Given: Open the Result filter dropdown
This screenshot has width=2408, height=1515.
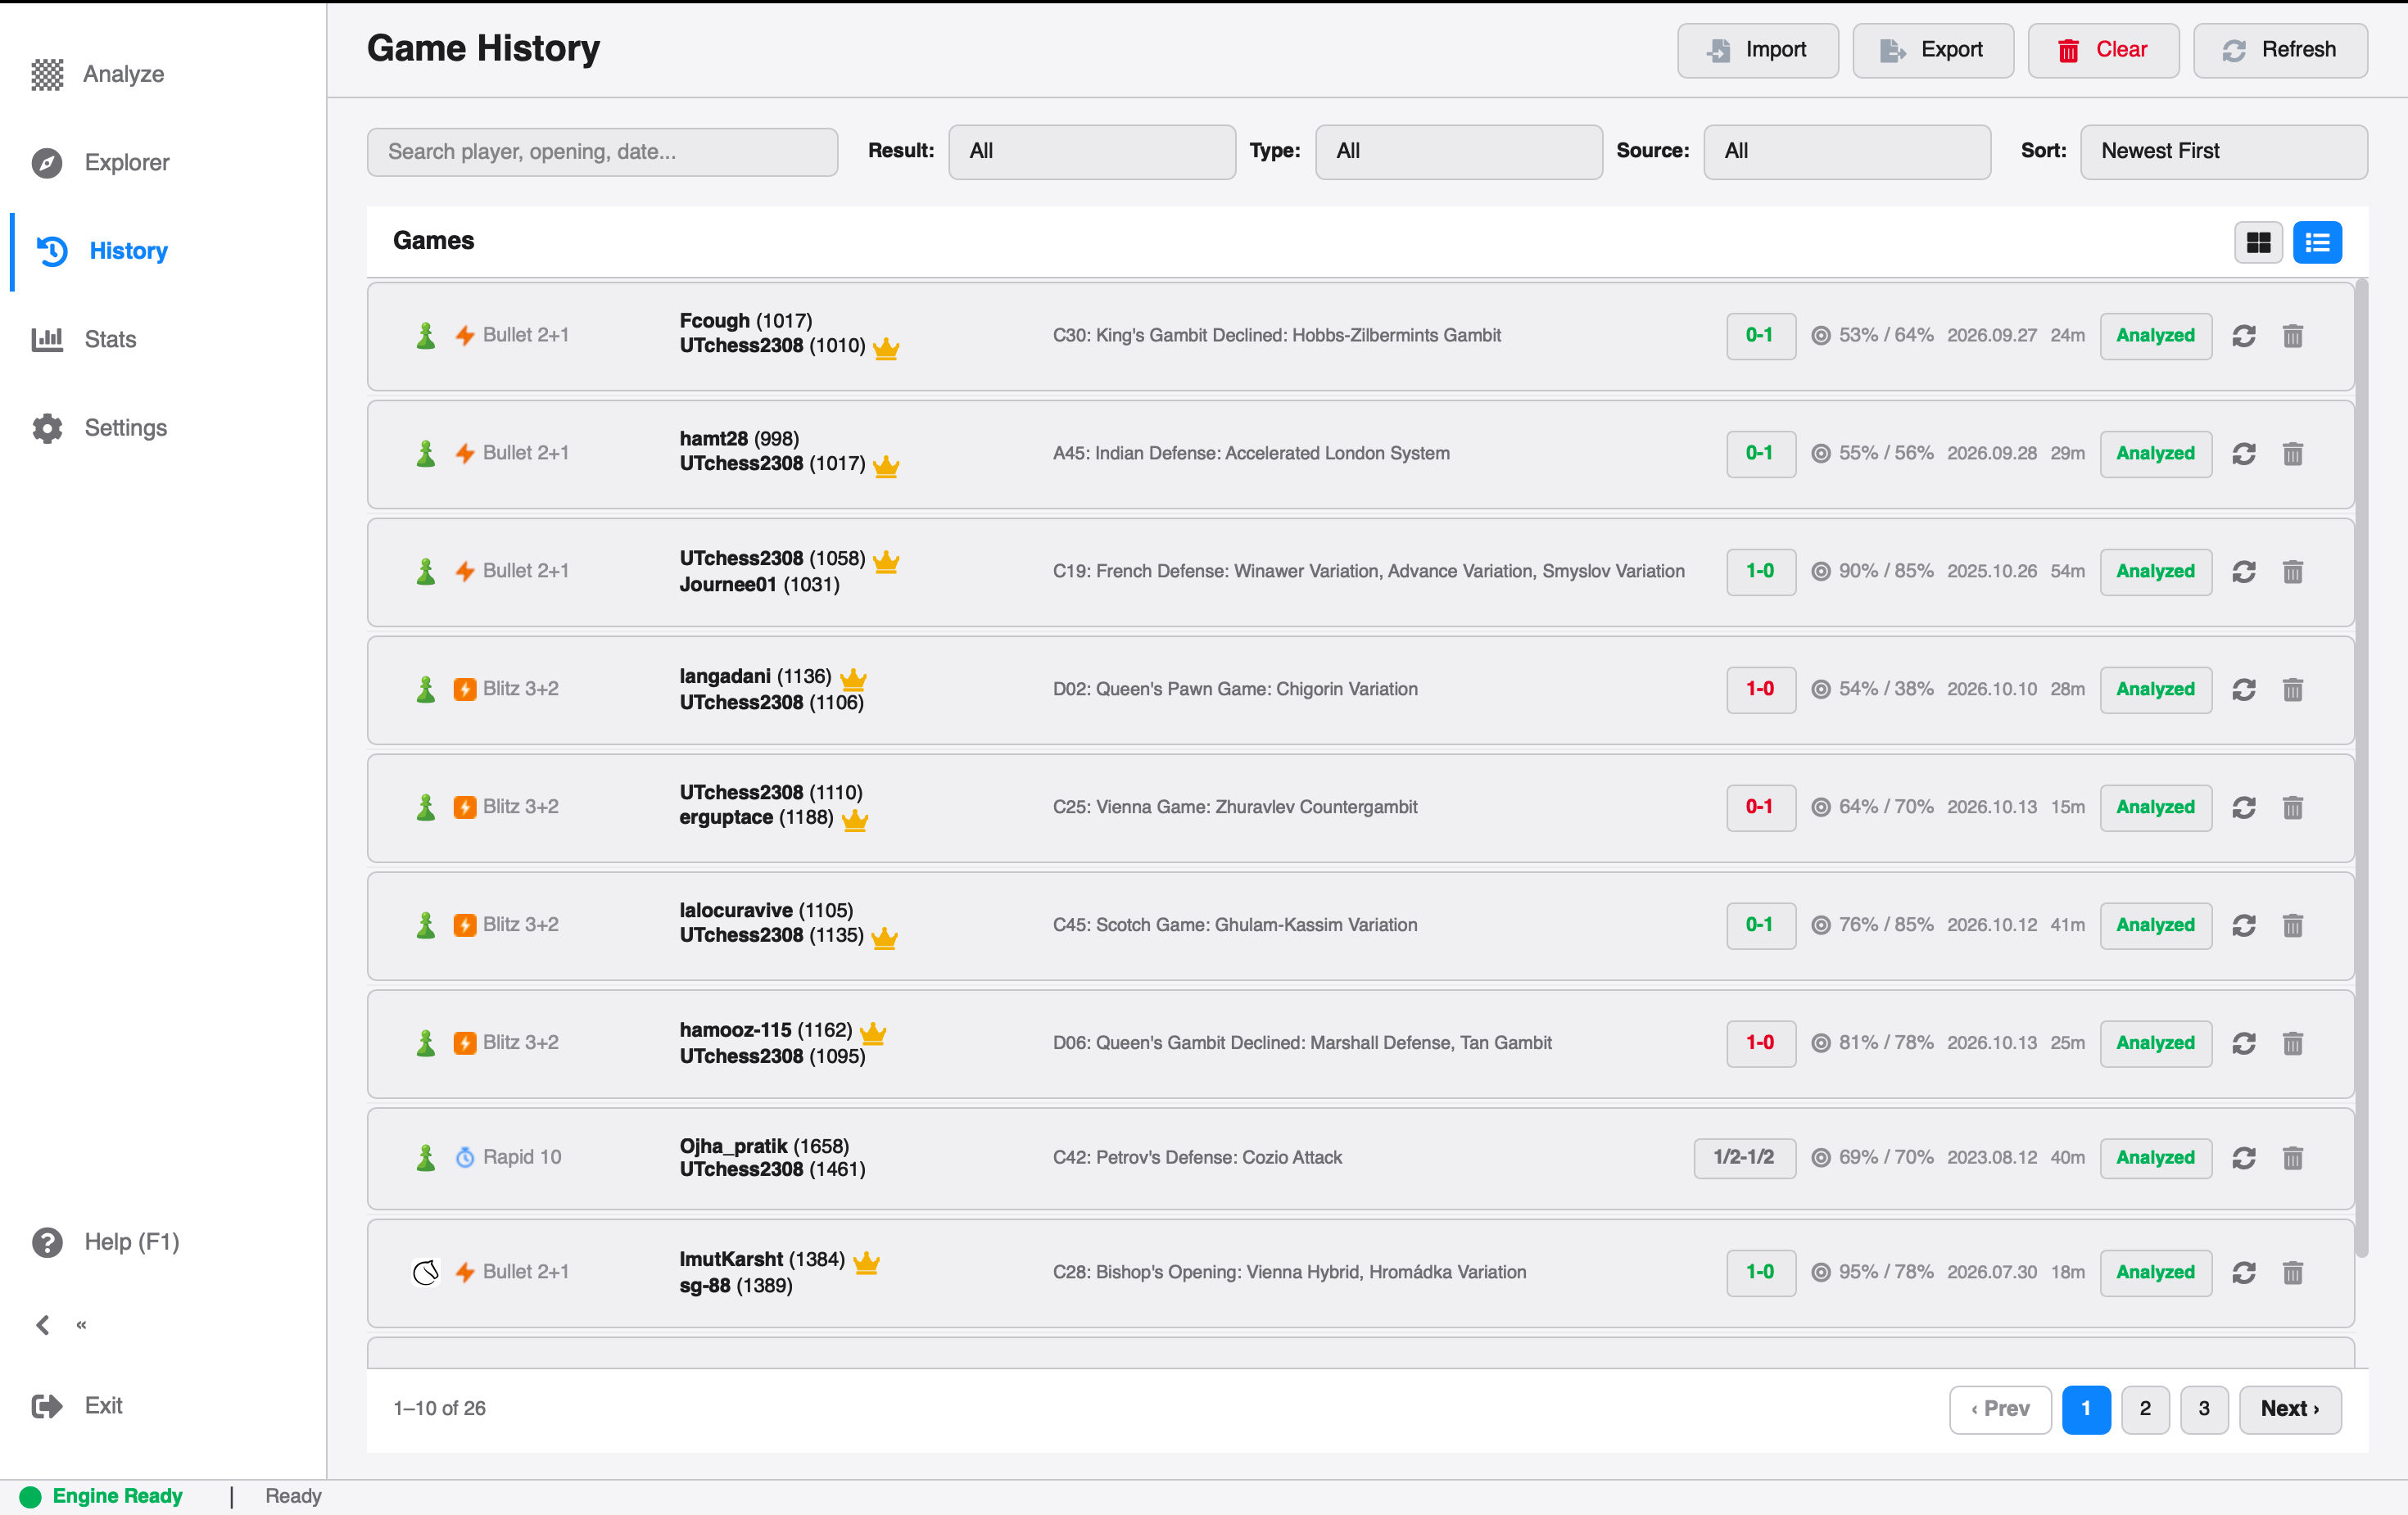Looking at the screenshot, I should [x=1092, y=152].
